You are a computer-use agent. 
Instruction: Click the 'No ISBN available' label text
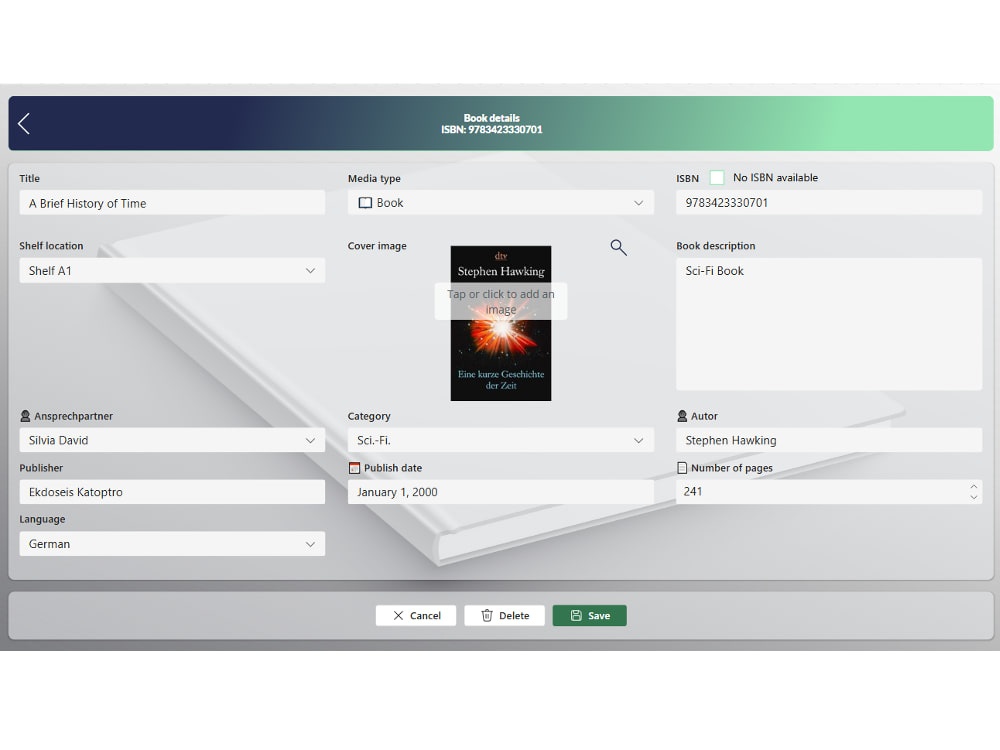tap(775, 177)
